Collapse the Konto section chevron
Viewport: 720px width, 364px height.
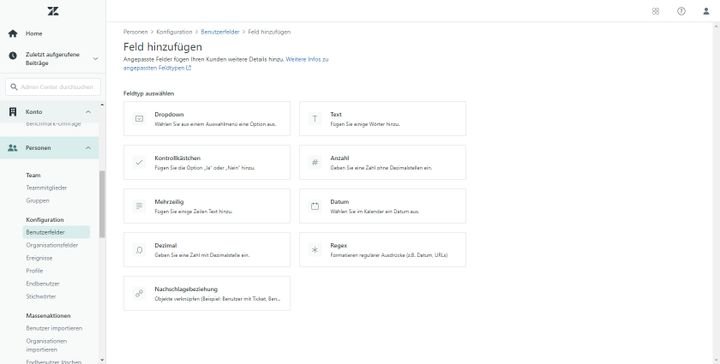tap(88, 112)
